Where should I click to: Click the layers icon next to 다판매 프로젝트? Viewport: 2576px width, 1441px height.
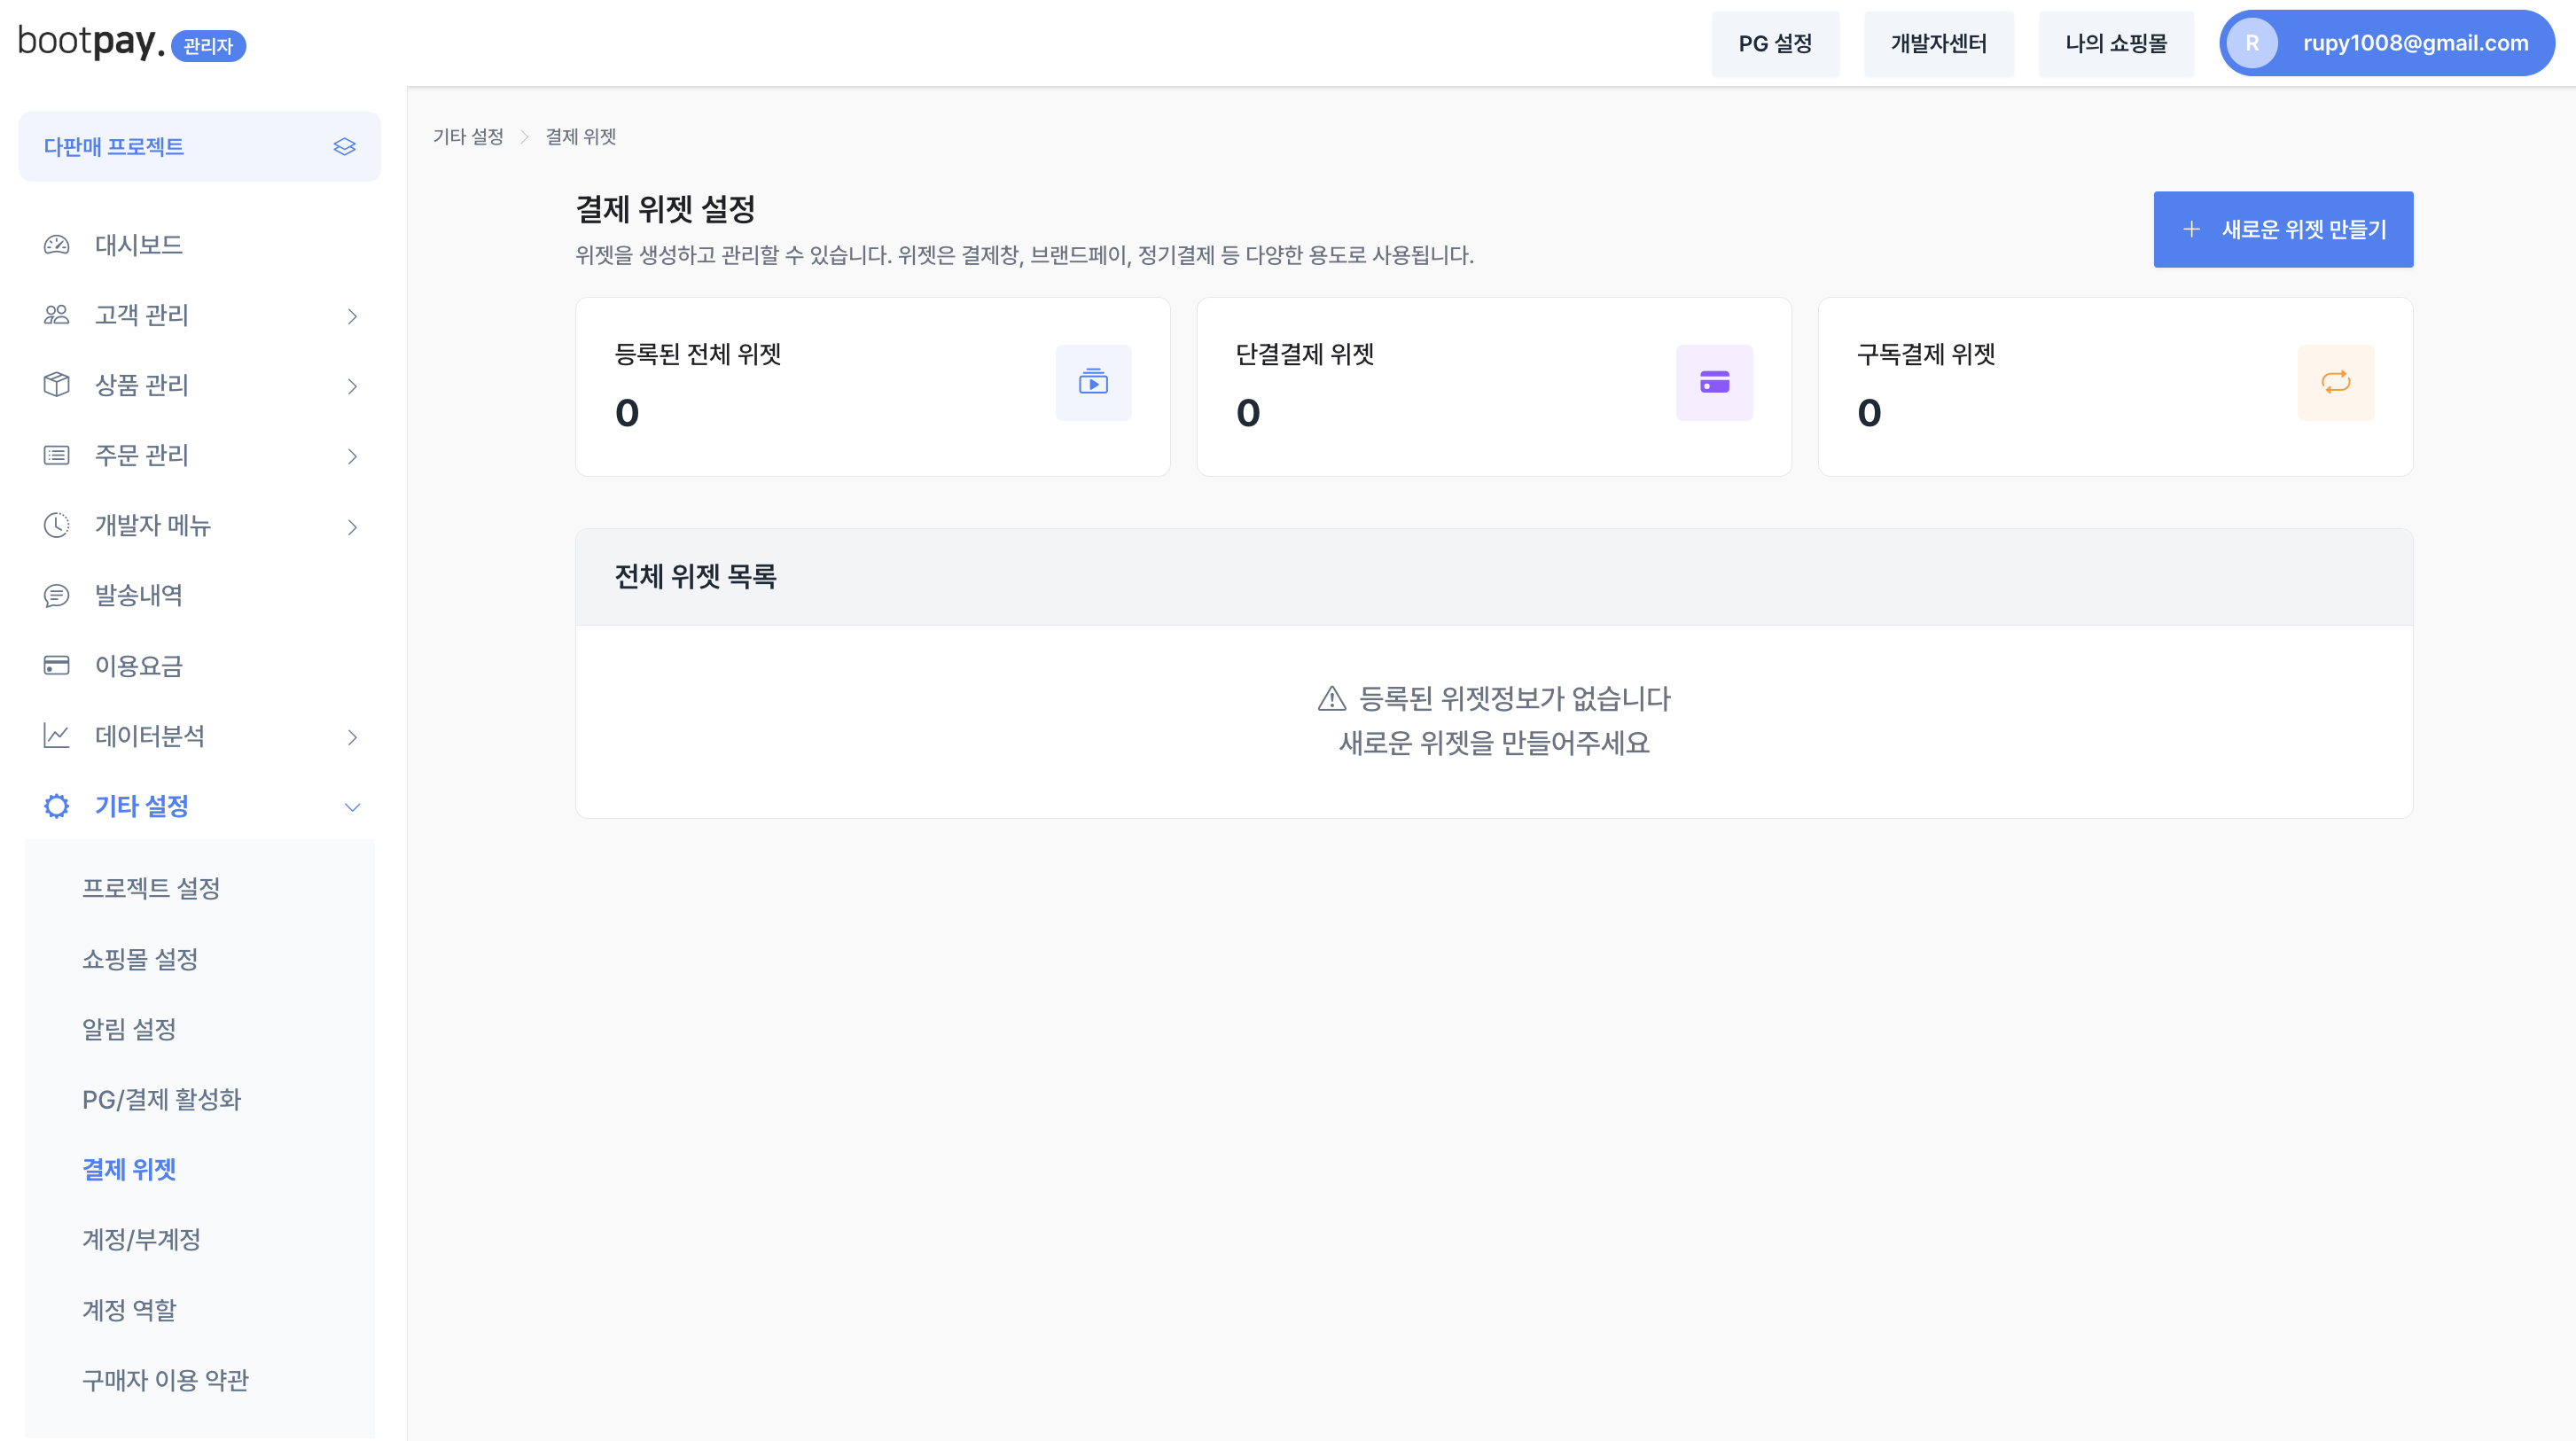(x=344, y=146)
